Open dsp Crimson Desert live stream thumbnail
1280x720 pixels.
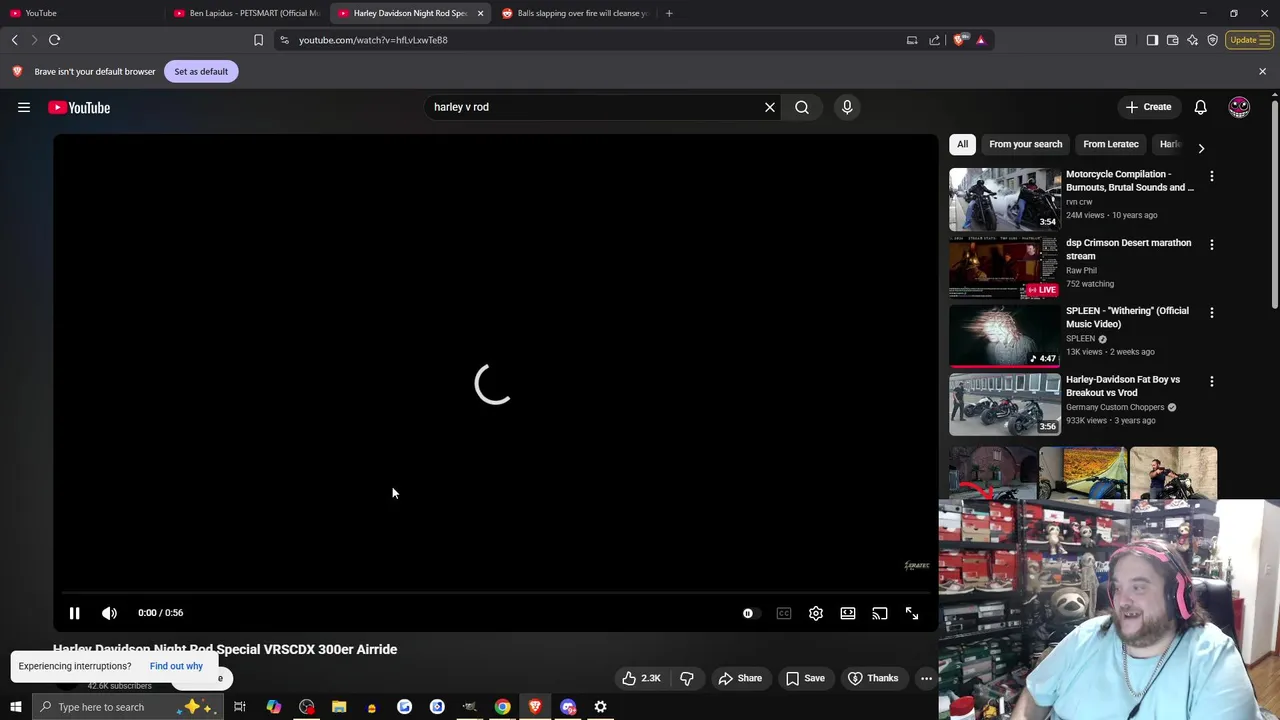[x=1004, y=267]
